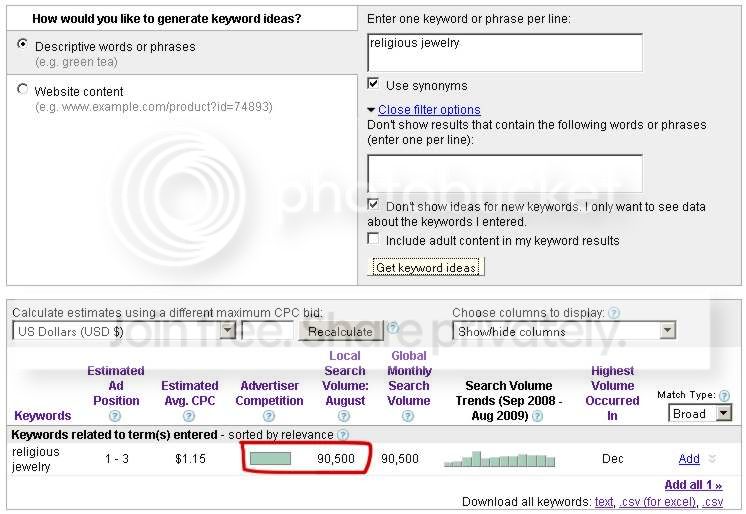The height and width of the screenshot is (514, 746).
Task: Click Add all 1 » link
Action: [693, 484]
